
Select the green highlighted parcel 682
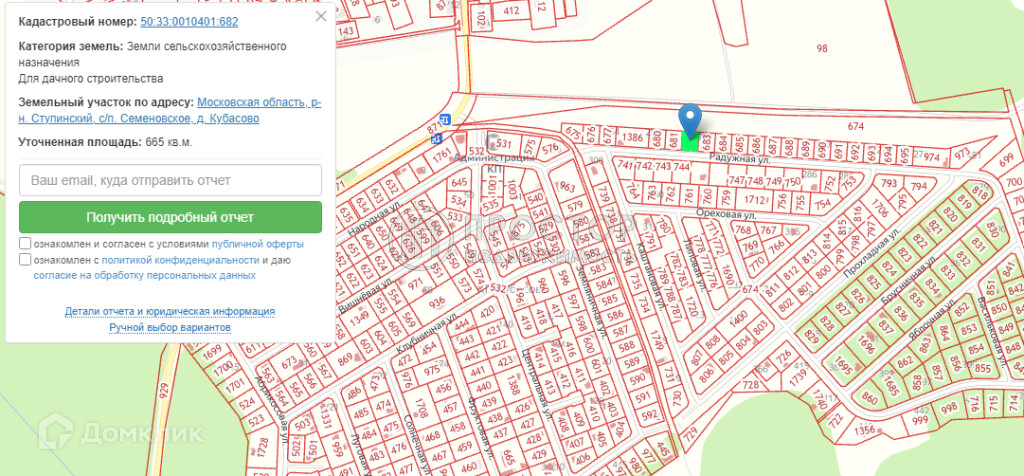690,141
